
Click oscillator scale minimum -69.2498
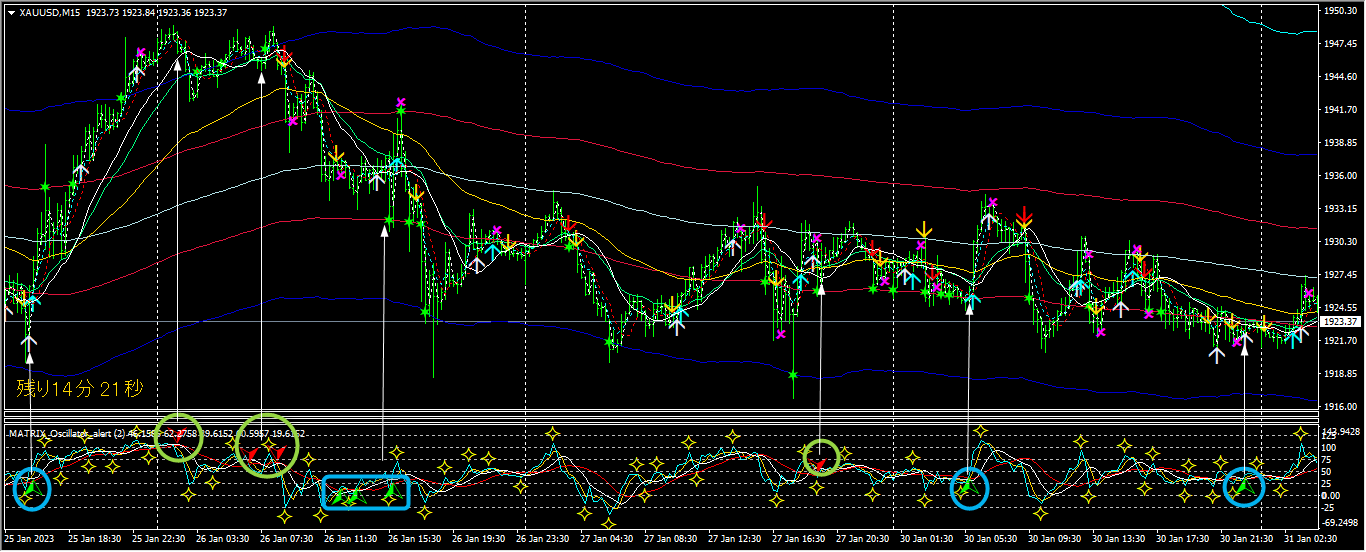1339,522
